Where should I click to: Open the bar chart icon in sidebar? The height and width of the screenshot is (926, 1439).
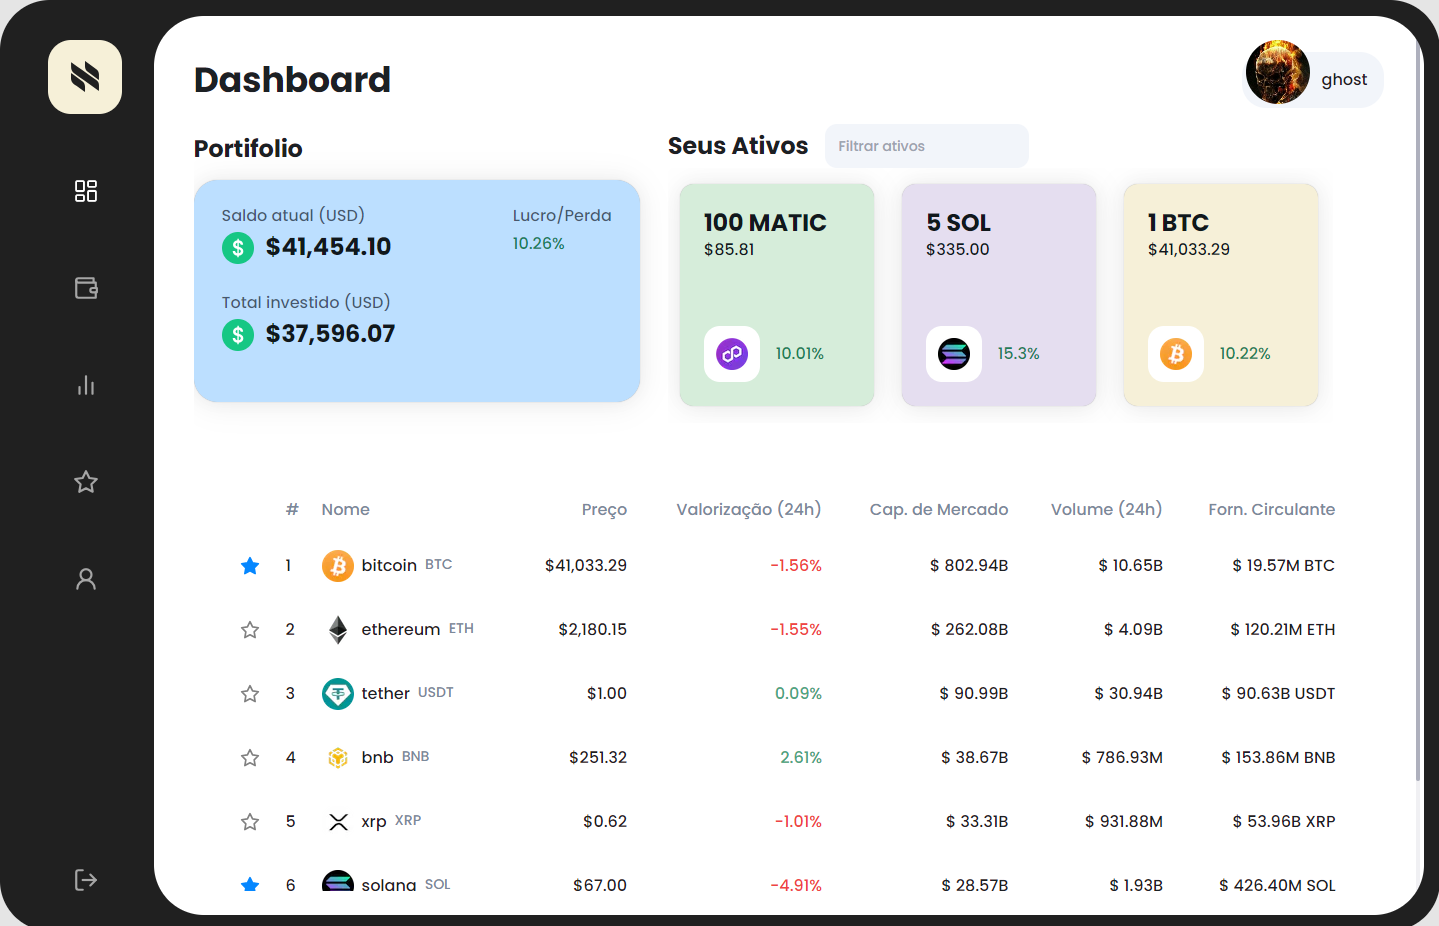click(x=86, y=385)
